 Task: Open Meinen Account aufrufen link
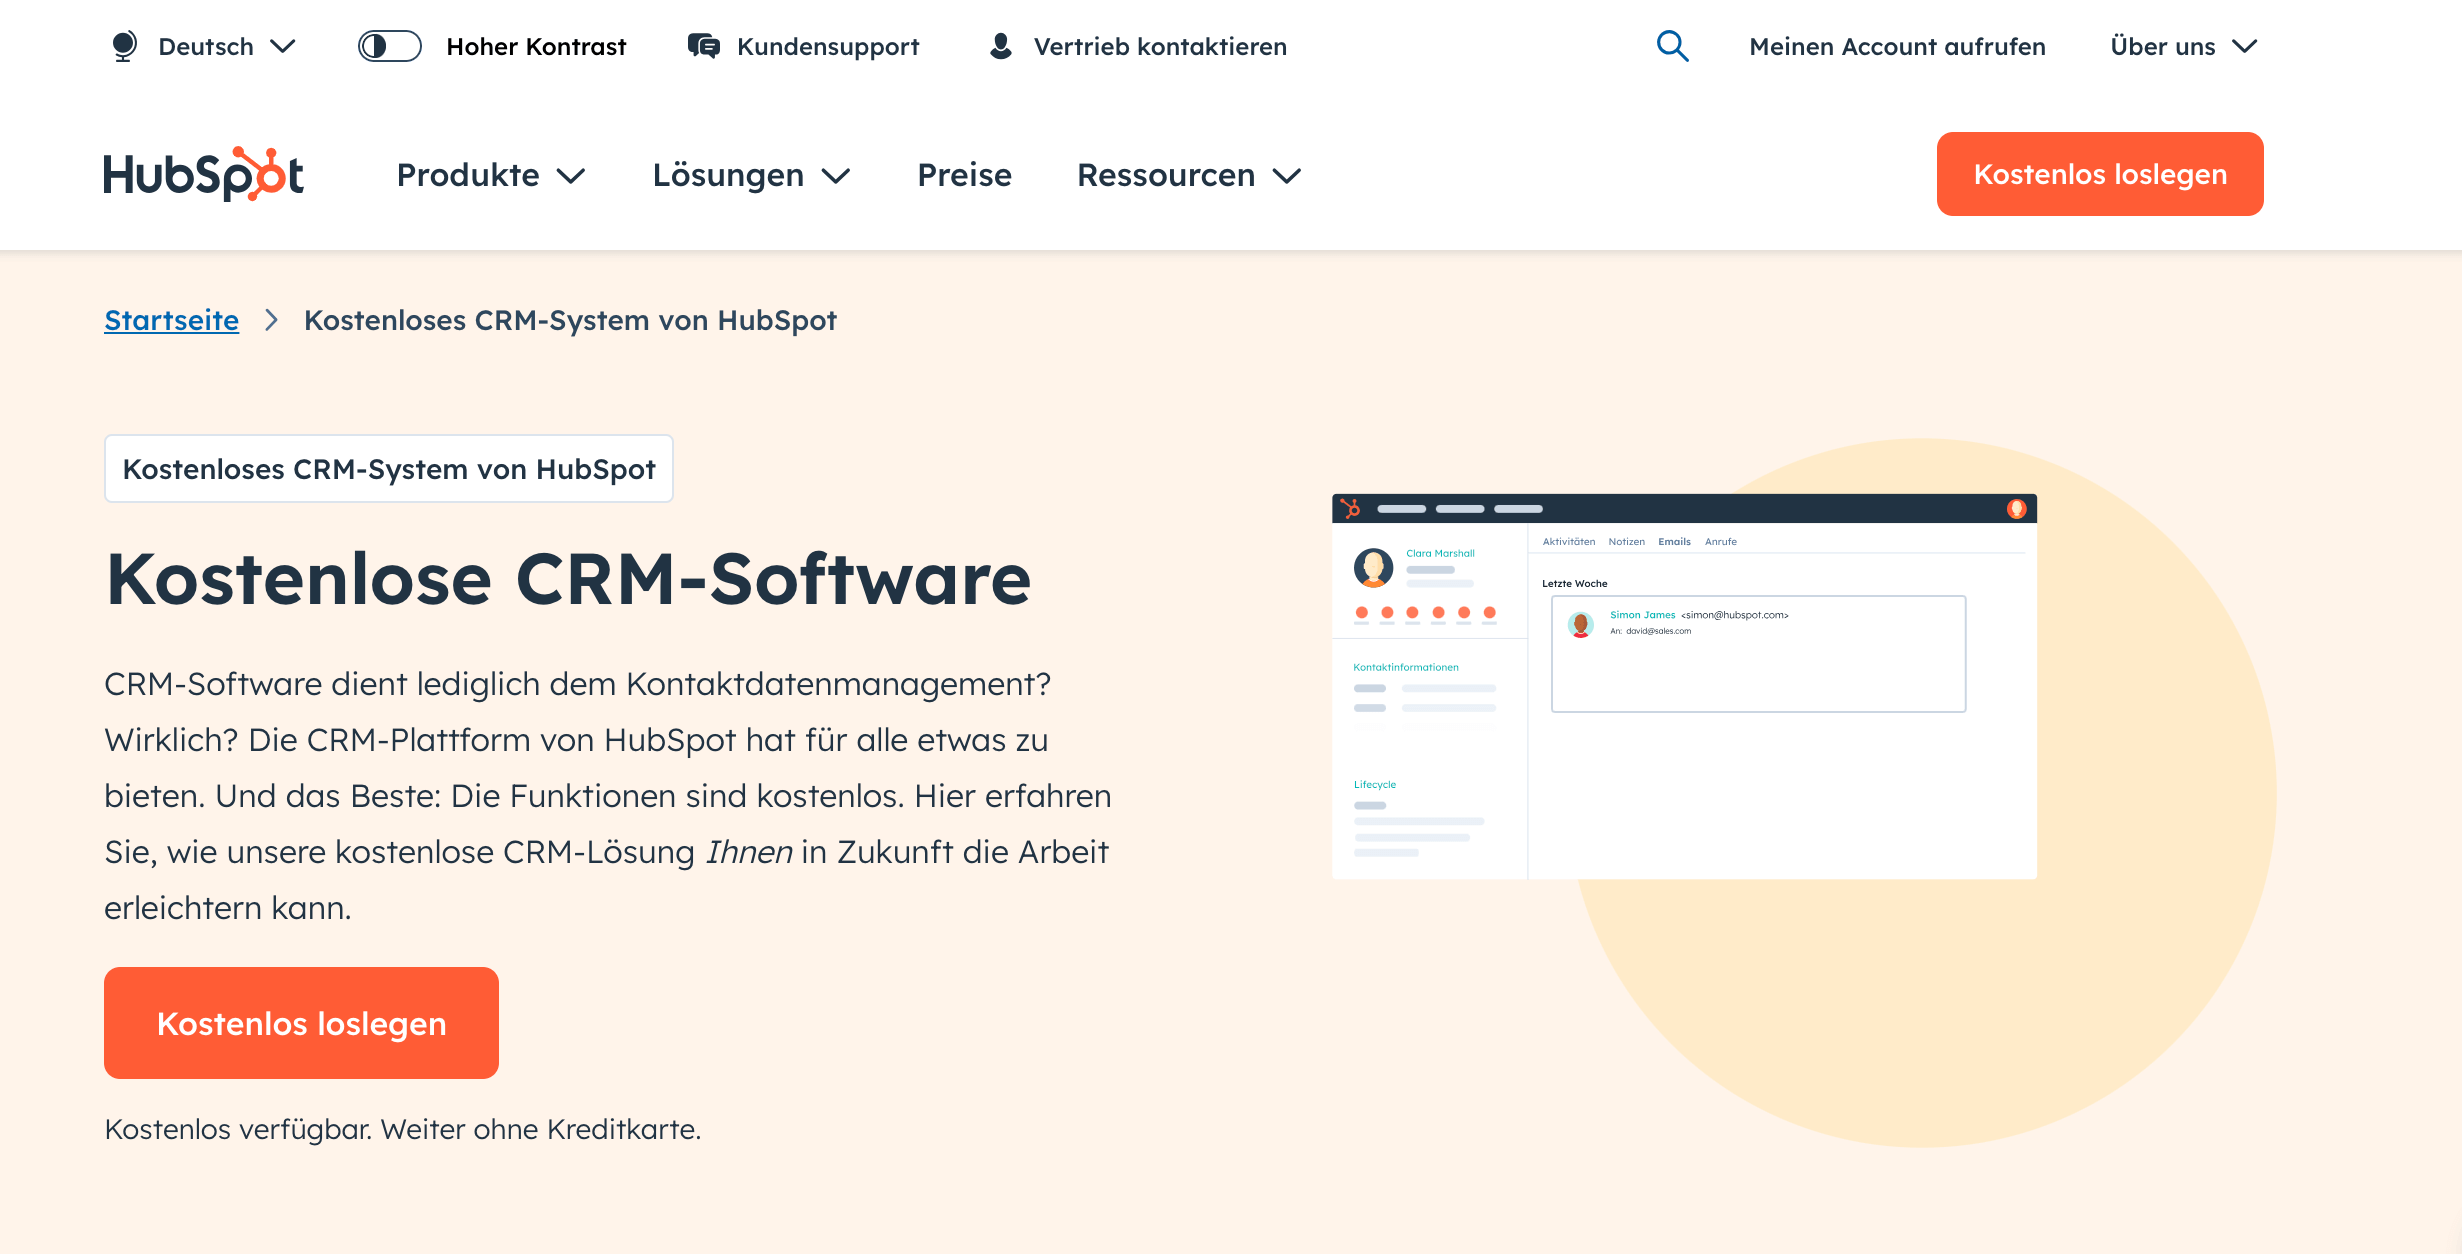click(1897, 46)
